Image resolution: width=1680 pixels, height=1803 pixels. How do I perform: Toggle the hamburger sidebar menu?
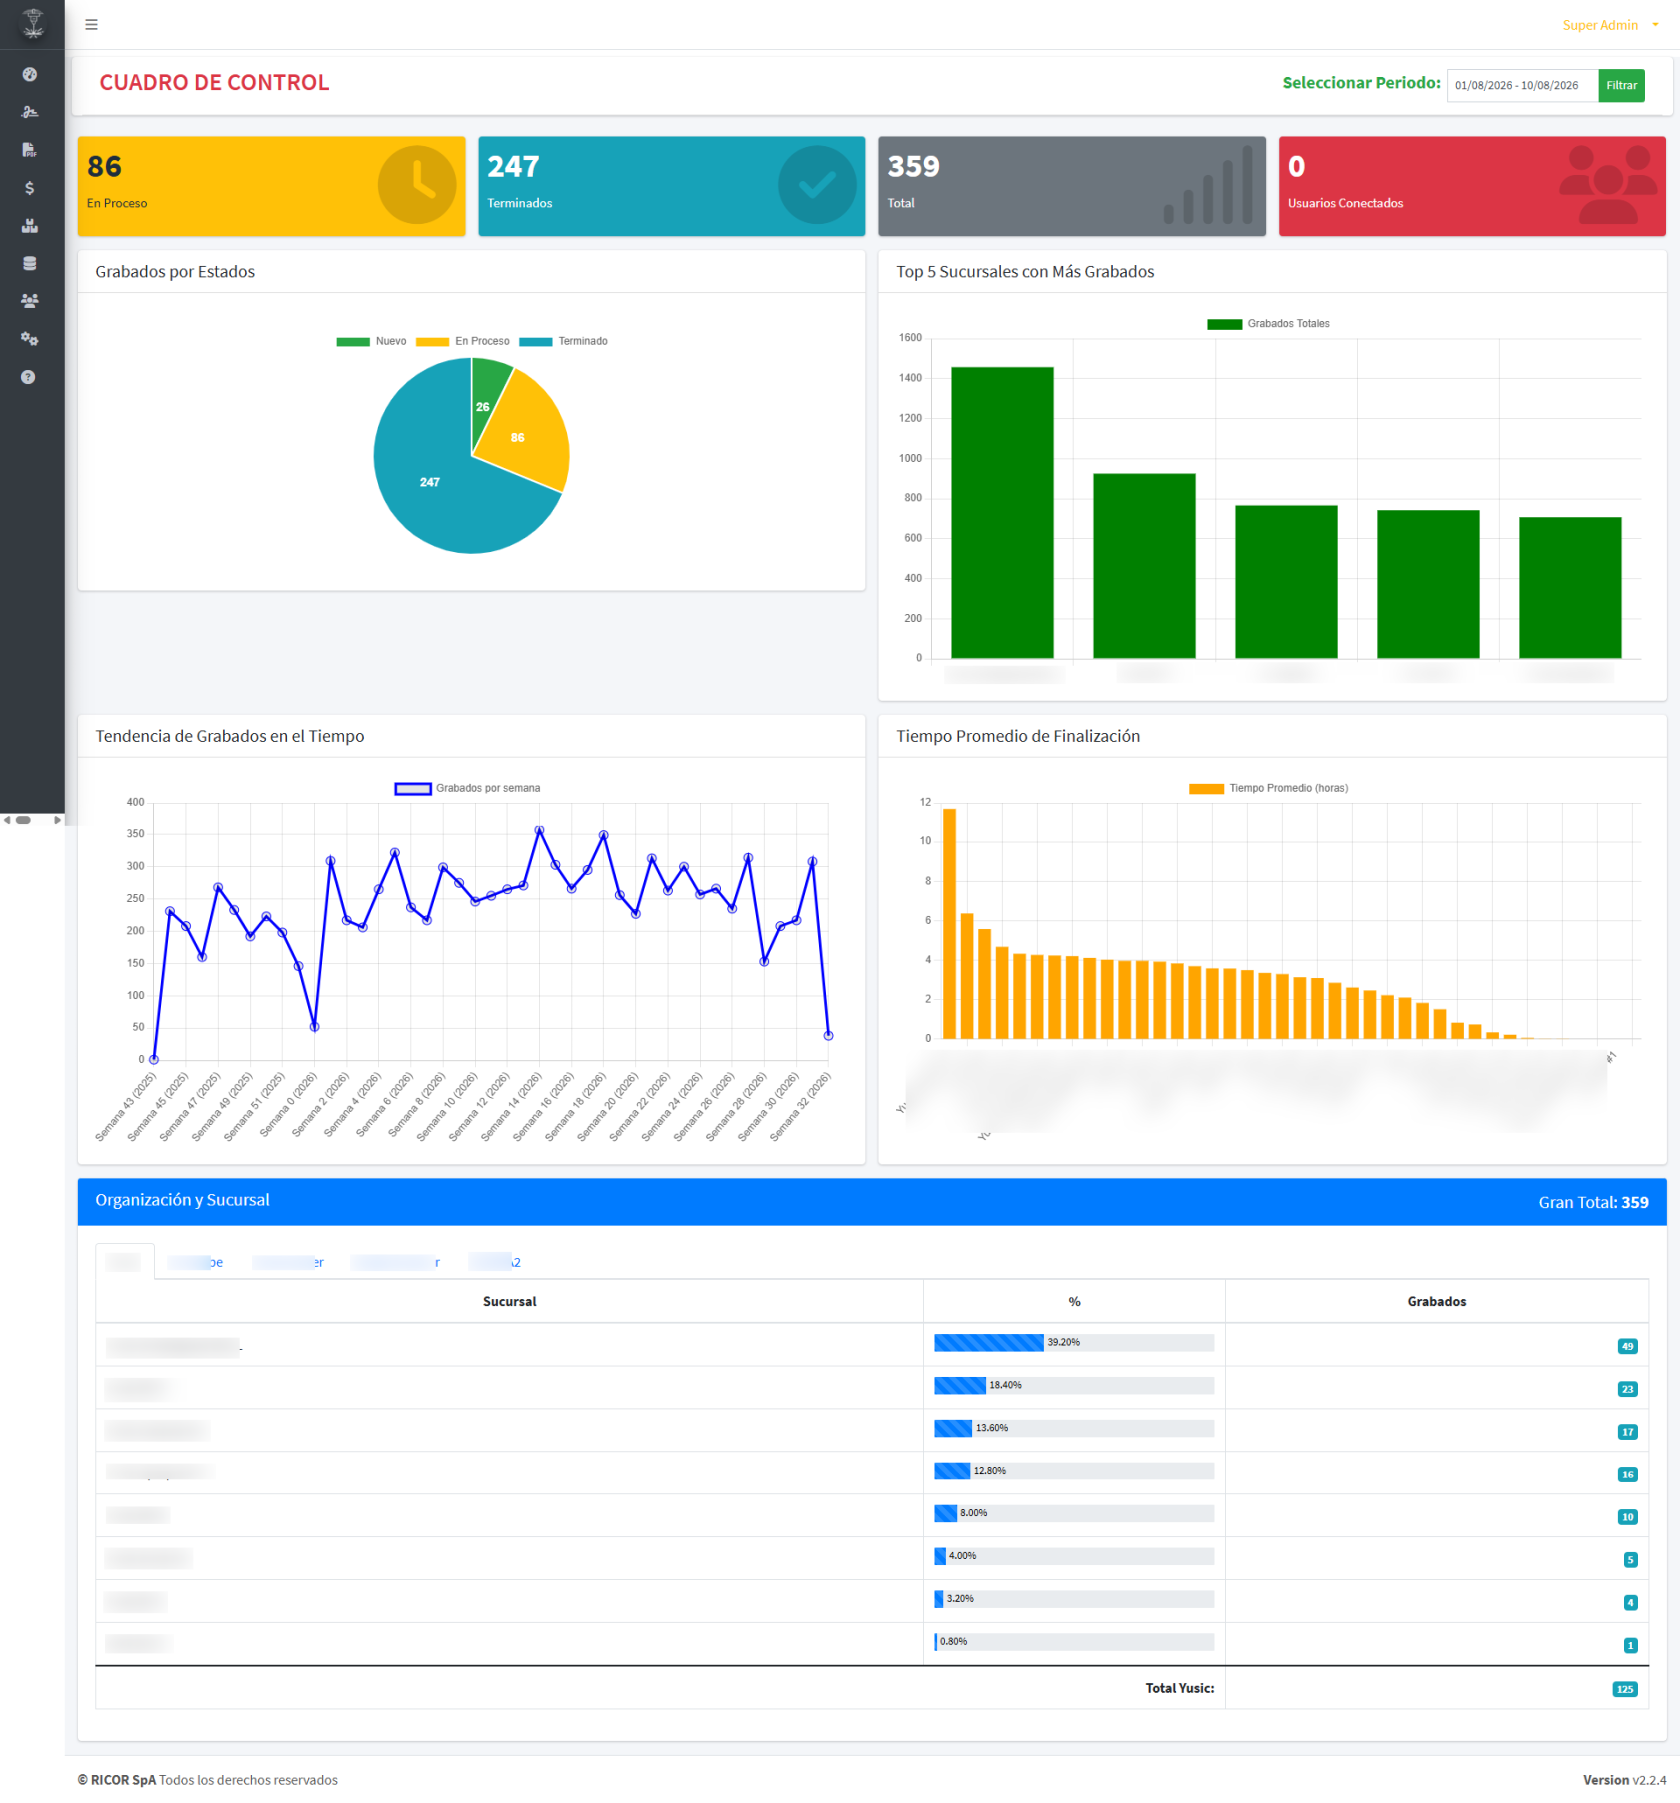click(x=91, y=25)
